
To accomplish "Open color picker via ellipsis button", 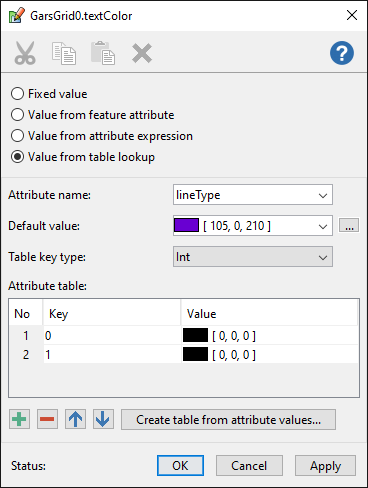I will 349,225.
